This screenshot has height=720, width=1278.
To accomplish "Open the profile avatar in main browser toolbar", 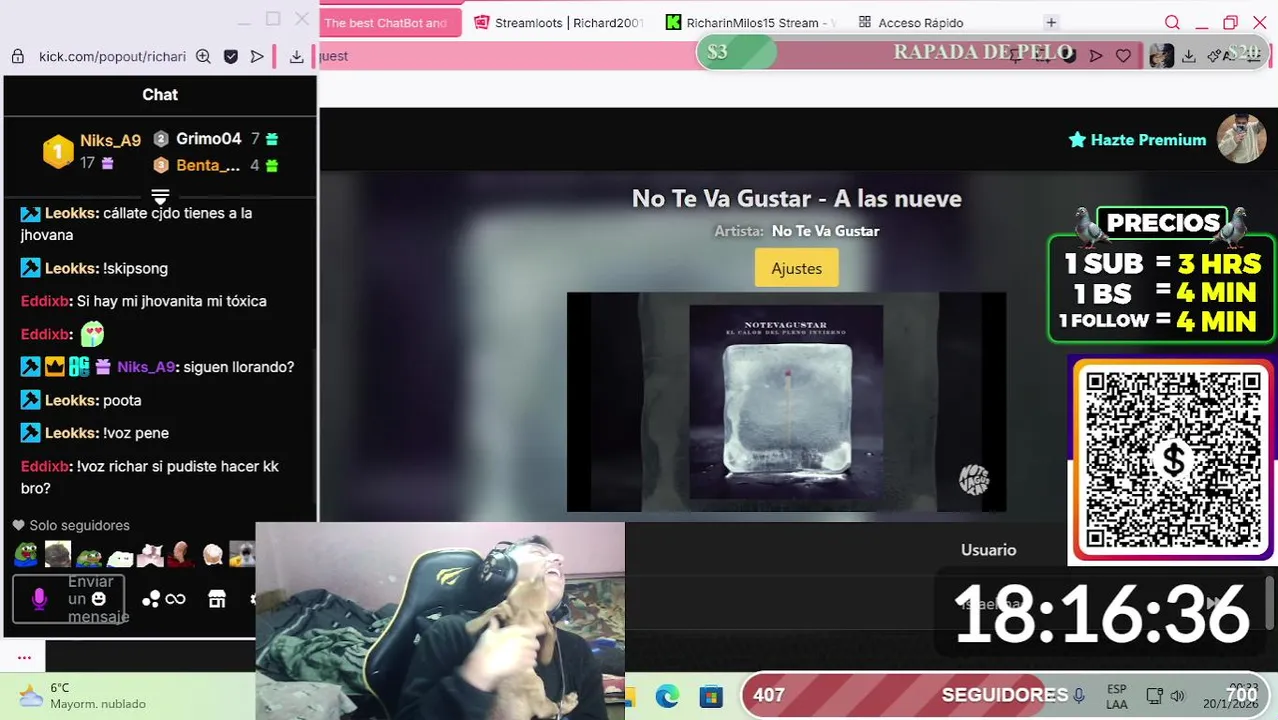I will pyautogui.click(x=1161, y=56).
